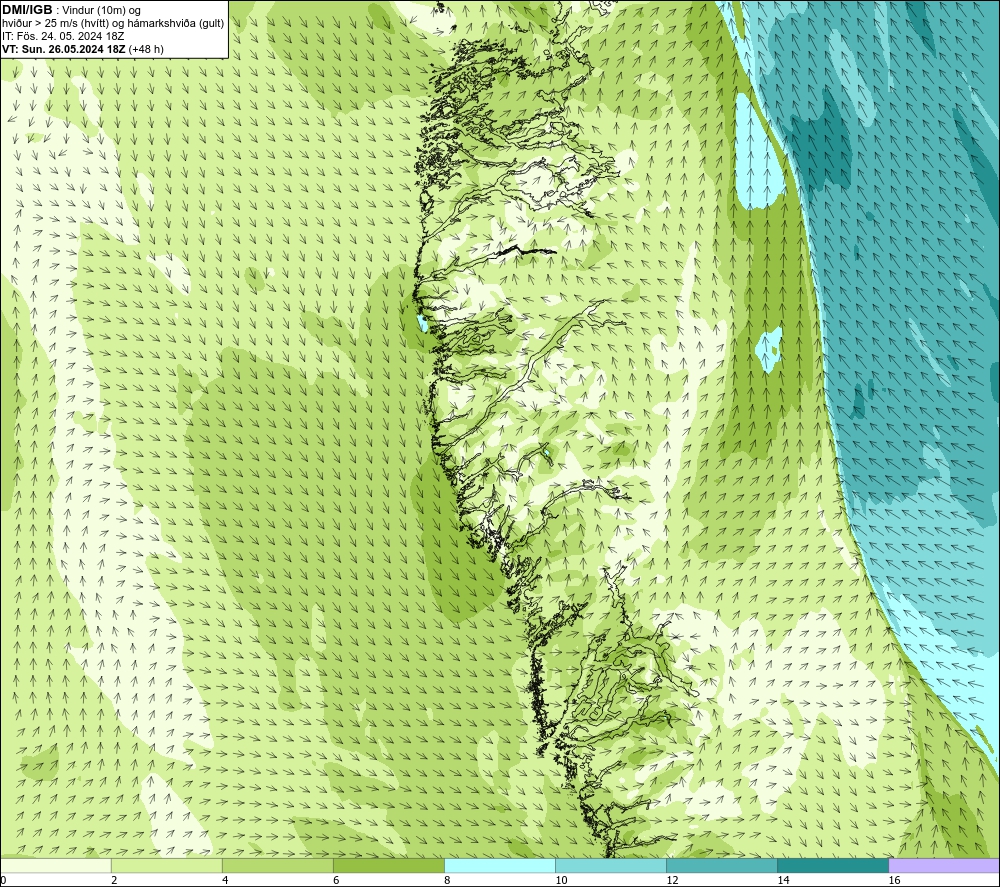The image size is (1000, 887).
Task: Choose the 6–8 m/s darker green swatch
Action: click(388, 865)
